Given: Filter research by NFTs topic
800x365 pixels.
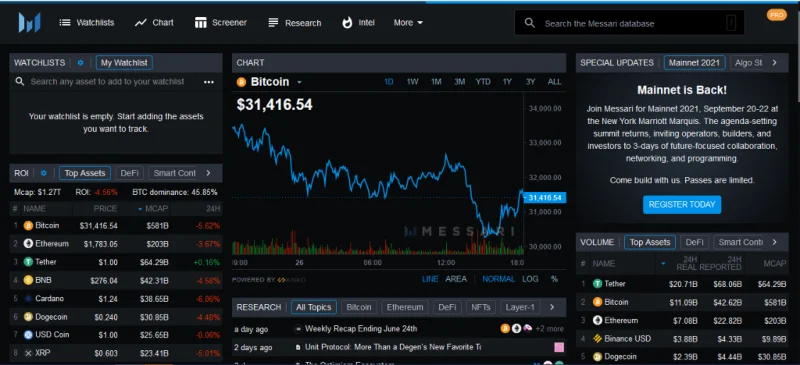Looking at the screenshot, I should 481,307.
